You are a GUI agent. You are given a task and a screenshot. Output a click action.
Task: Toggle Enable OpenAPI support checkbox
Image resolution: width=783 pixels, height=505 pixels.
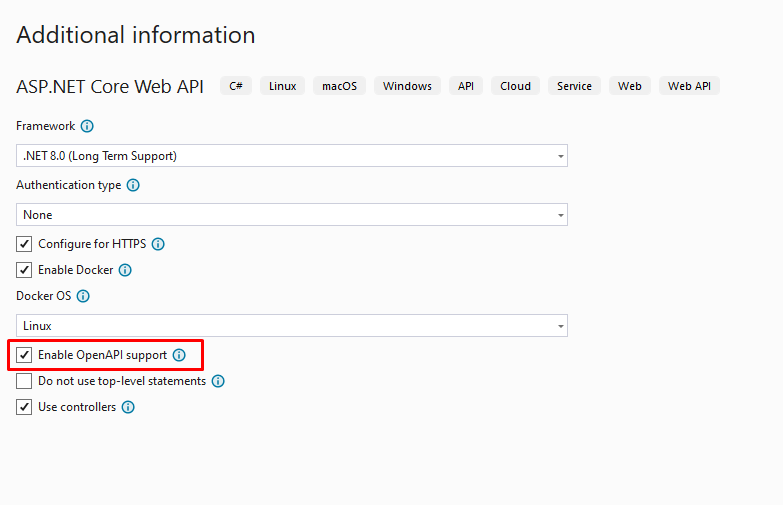coord(25,355)
